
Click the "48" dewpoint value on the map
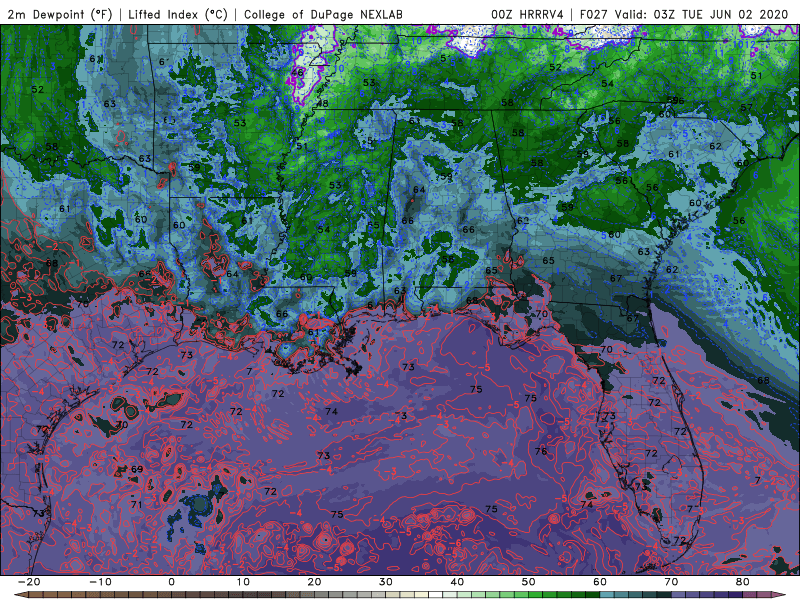(322, 104)
